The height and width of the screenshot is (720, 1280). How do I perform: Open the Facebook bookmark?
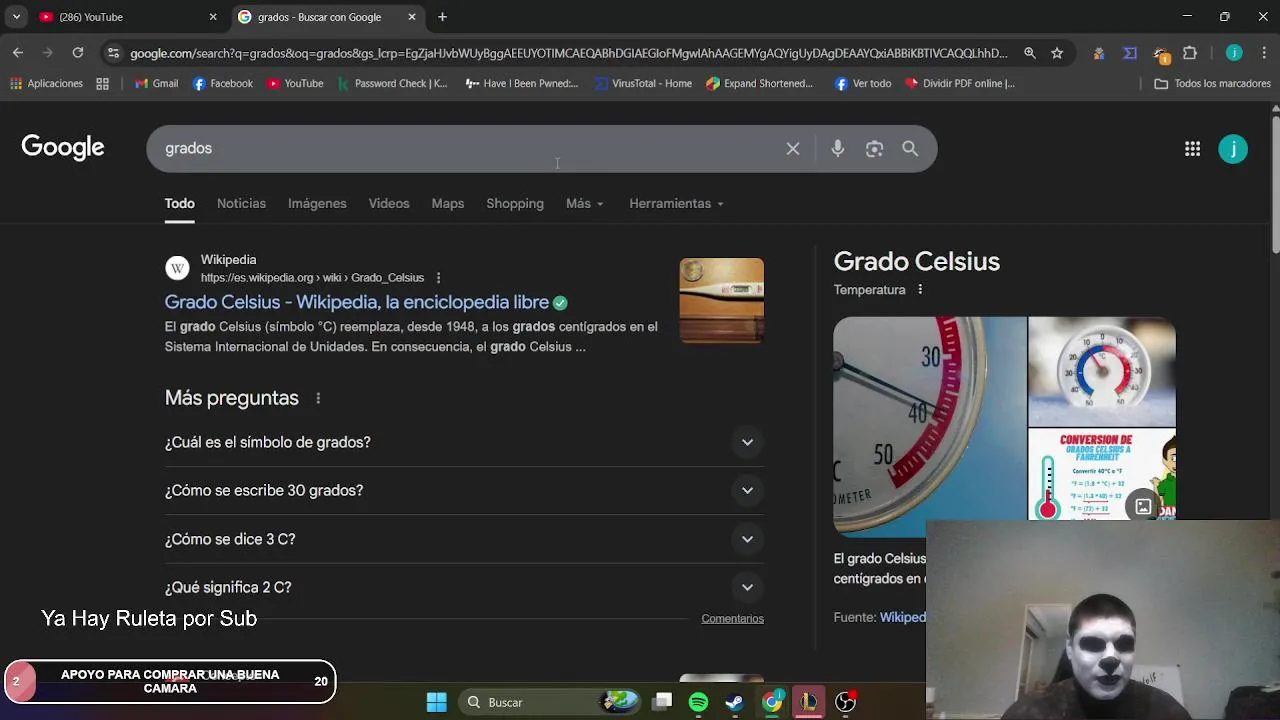coord(222,84)
